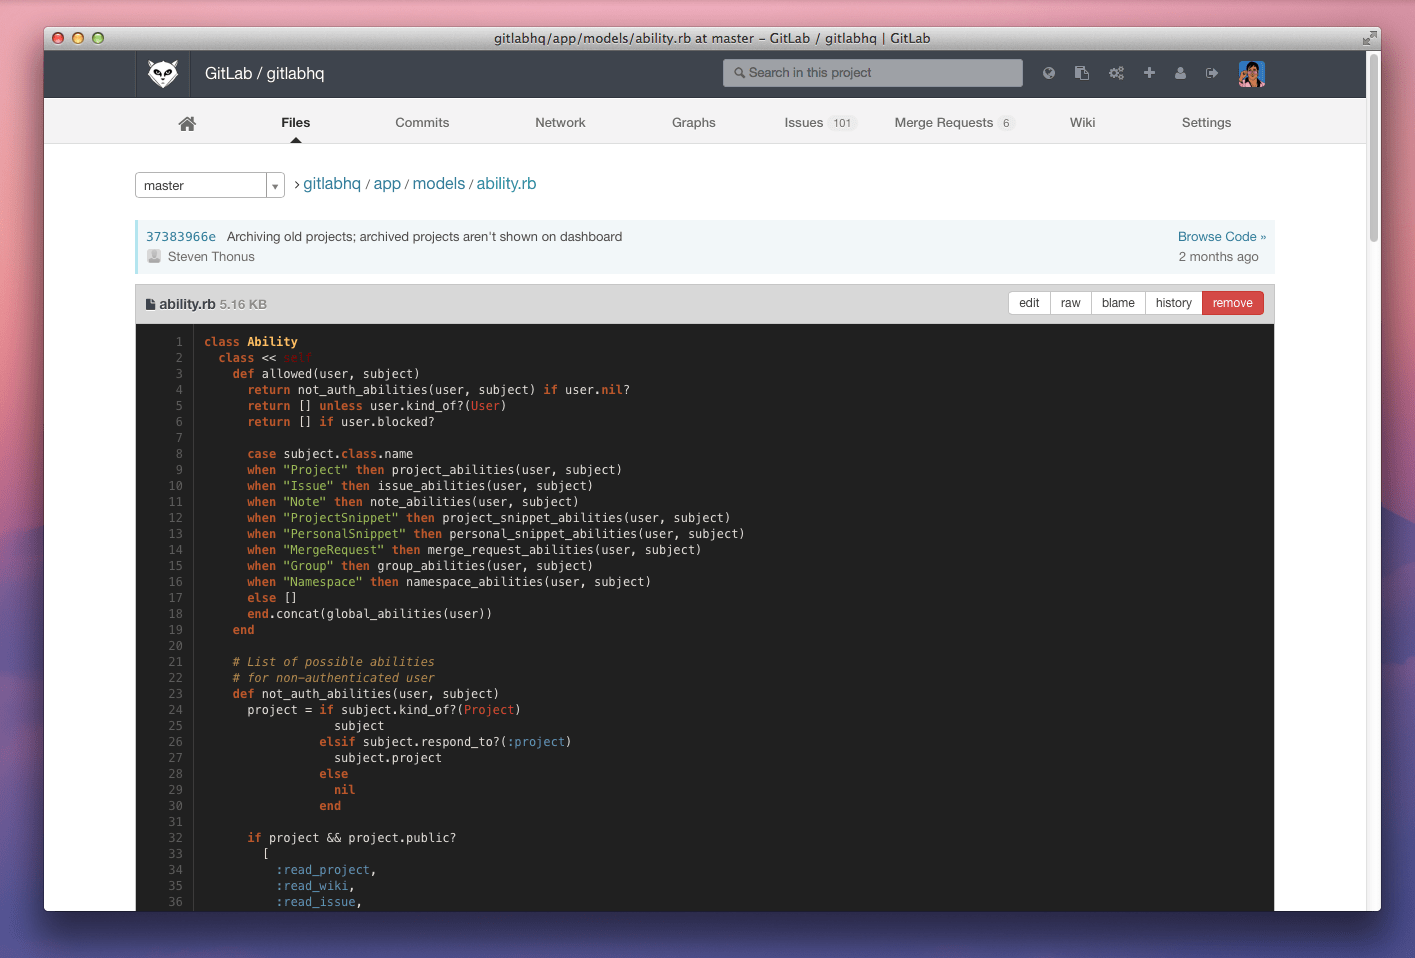Open the GitLab logo homepage

pos(162,72)
